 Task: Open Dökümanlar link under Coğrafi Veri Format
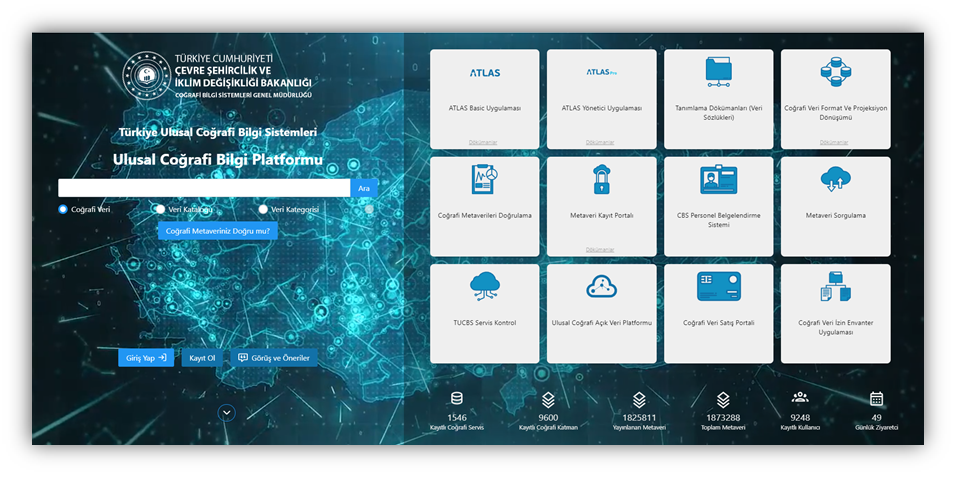pyautogui.click(x=833, y=142)
